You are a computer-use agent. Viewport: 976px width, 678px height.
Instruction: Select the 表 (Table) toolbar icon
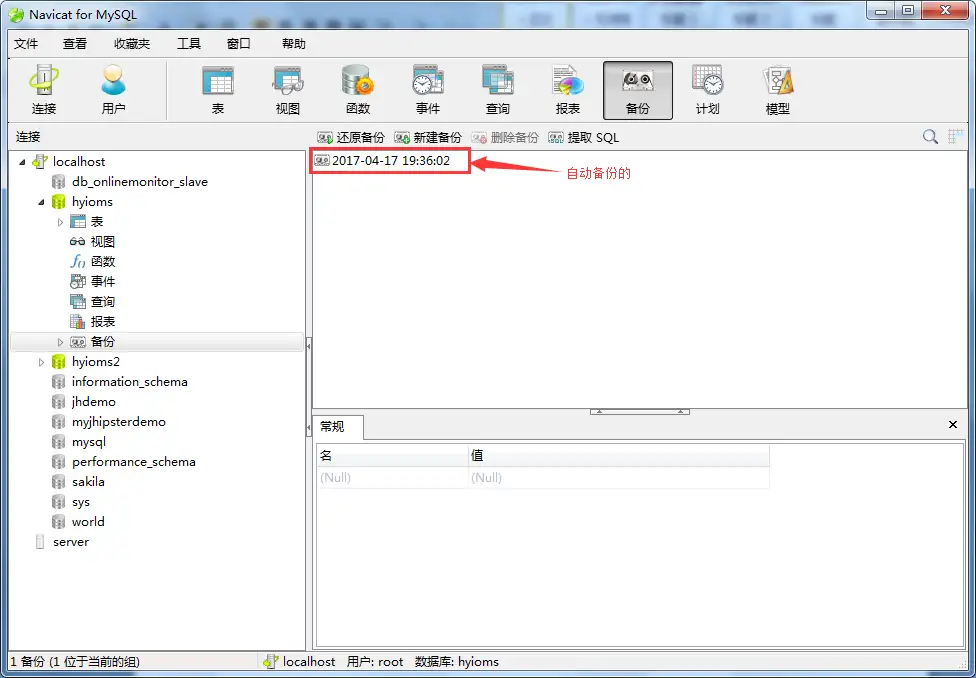click(x=217, y=90)
